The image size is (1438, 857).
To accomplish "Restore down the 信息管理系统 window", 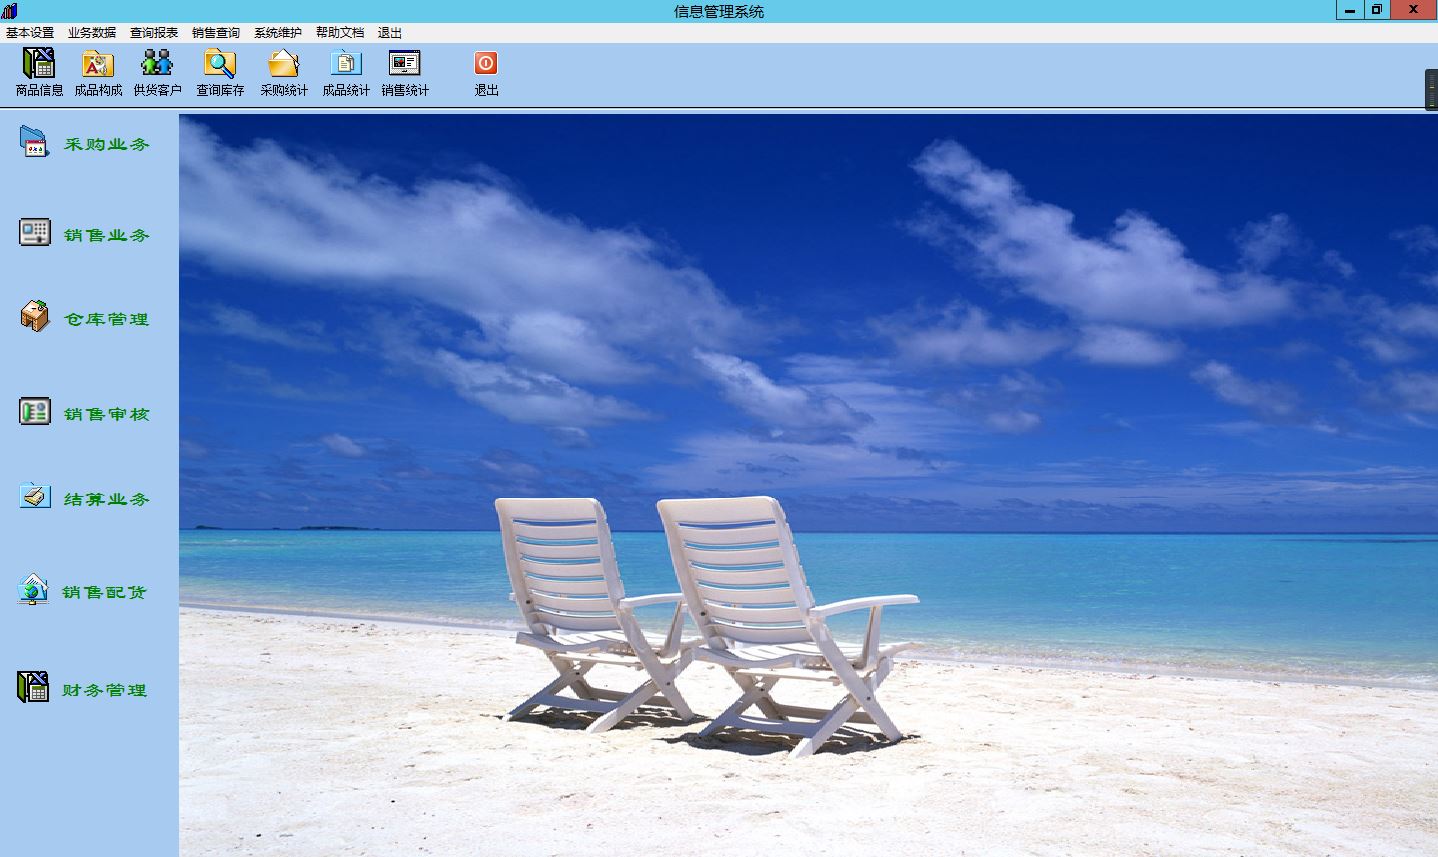I will point(1377,10).
